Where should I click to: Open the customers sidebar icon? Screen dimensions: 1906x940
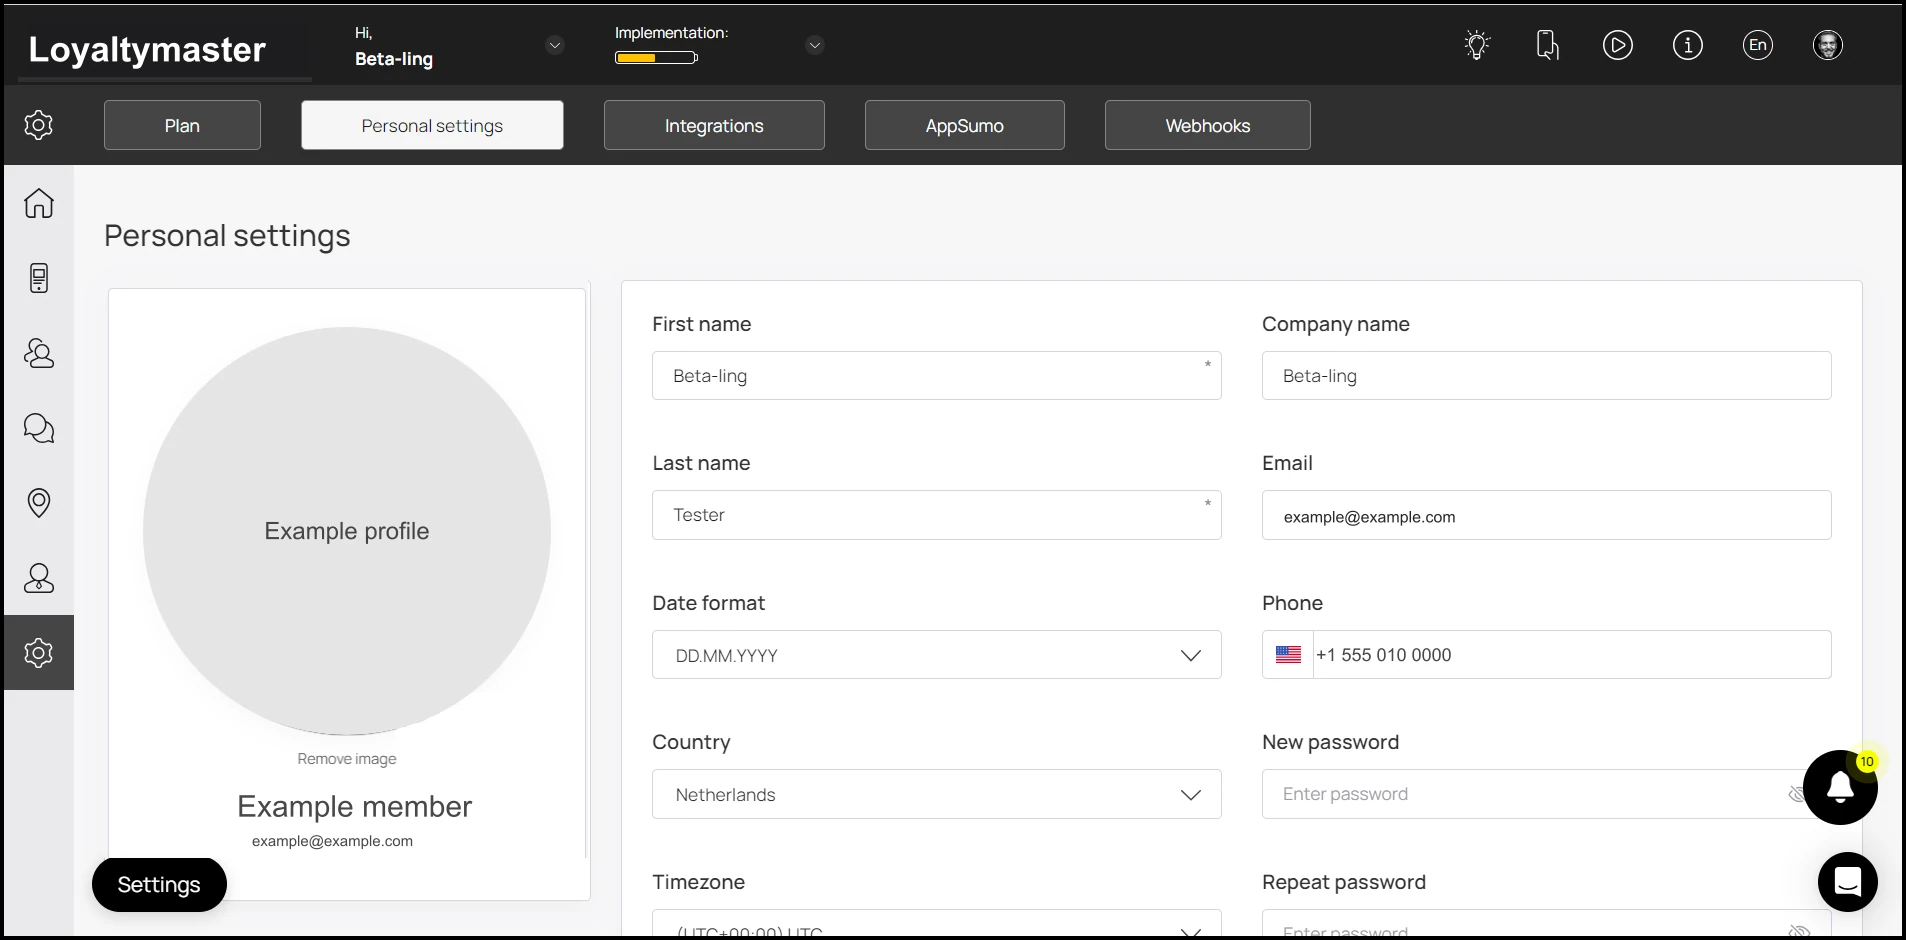pos(39,353)
